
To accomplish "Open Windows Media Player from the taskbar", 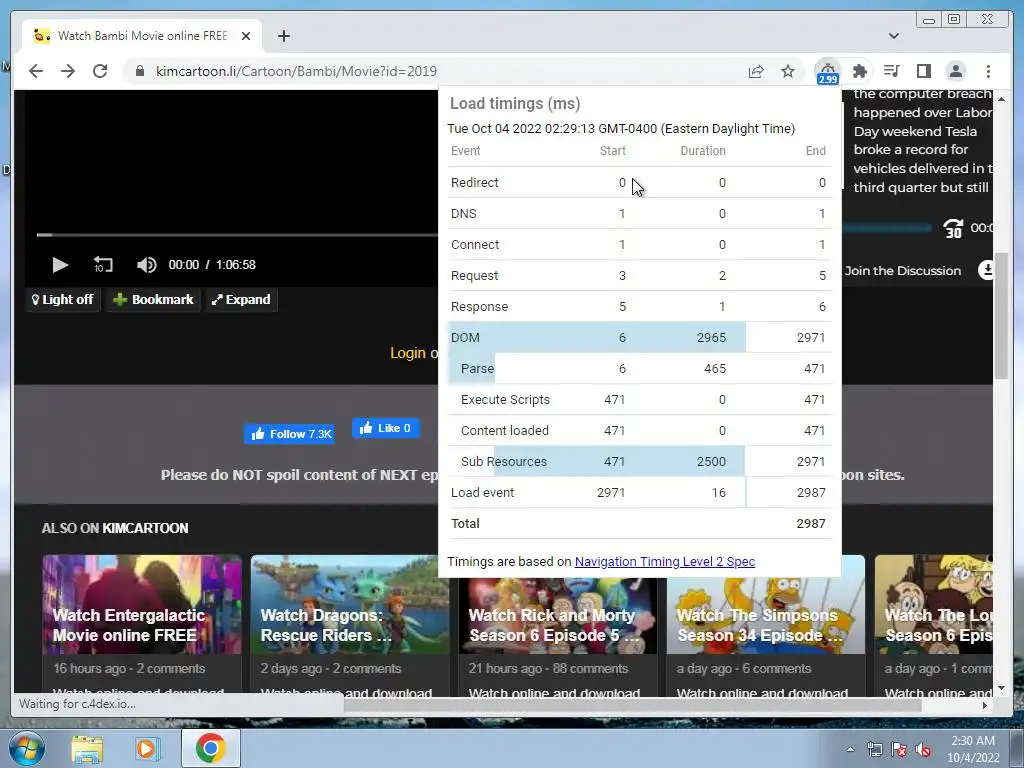I will [x=148, y=748].
